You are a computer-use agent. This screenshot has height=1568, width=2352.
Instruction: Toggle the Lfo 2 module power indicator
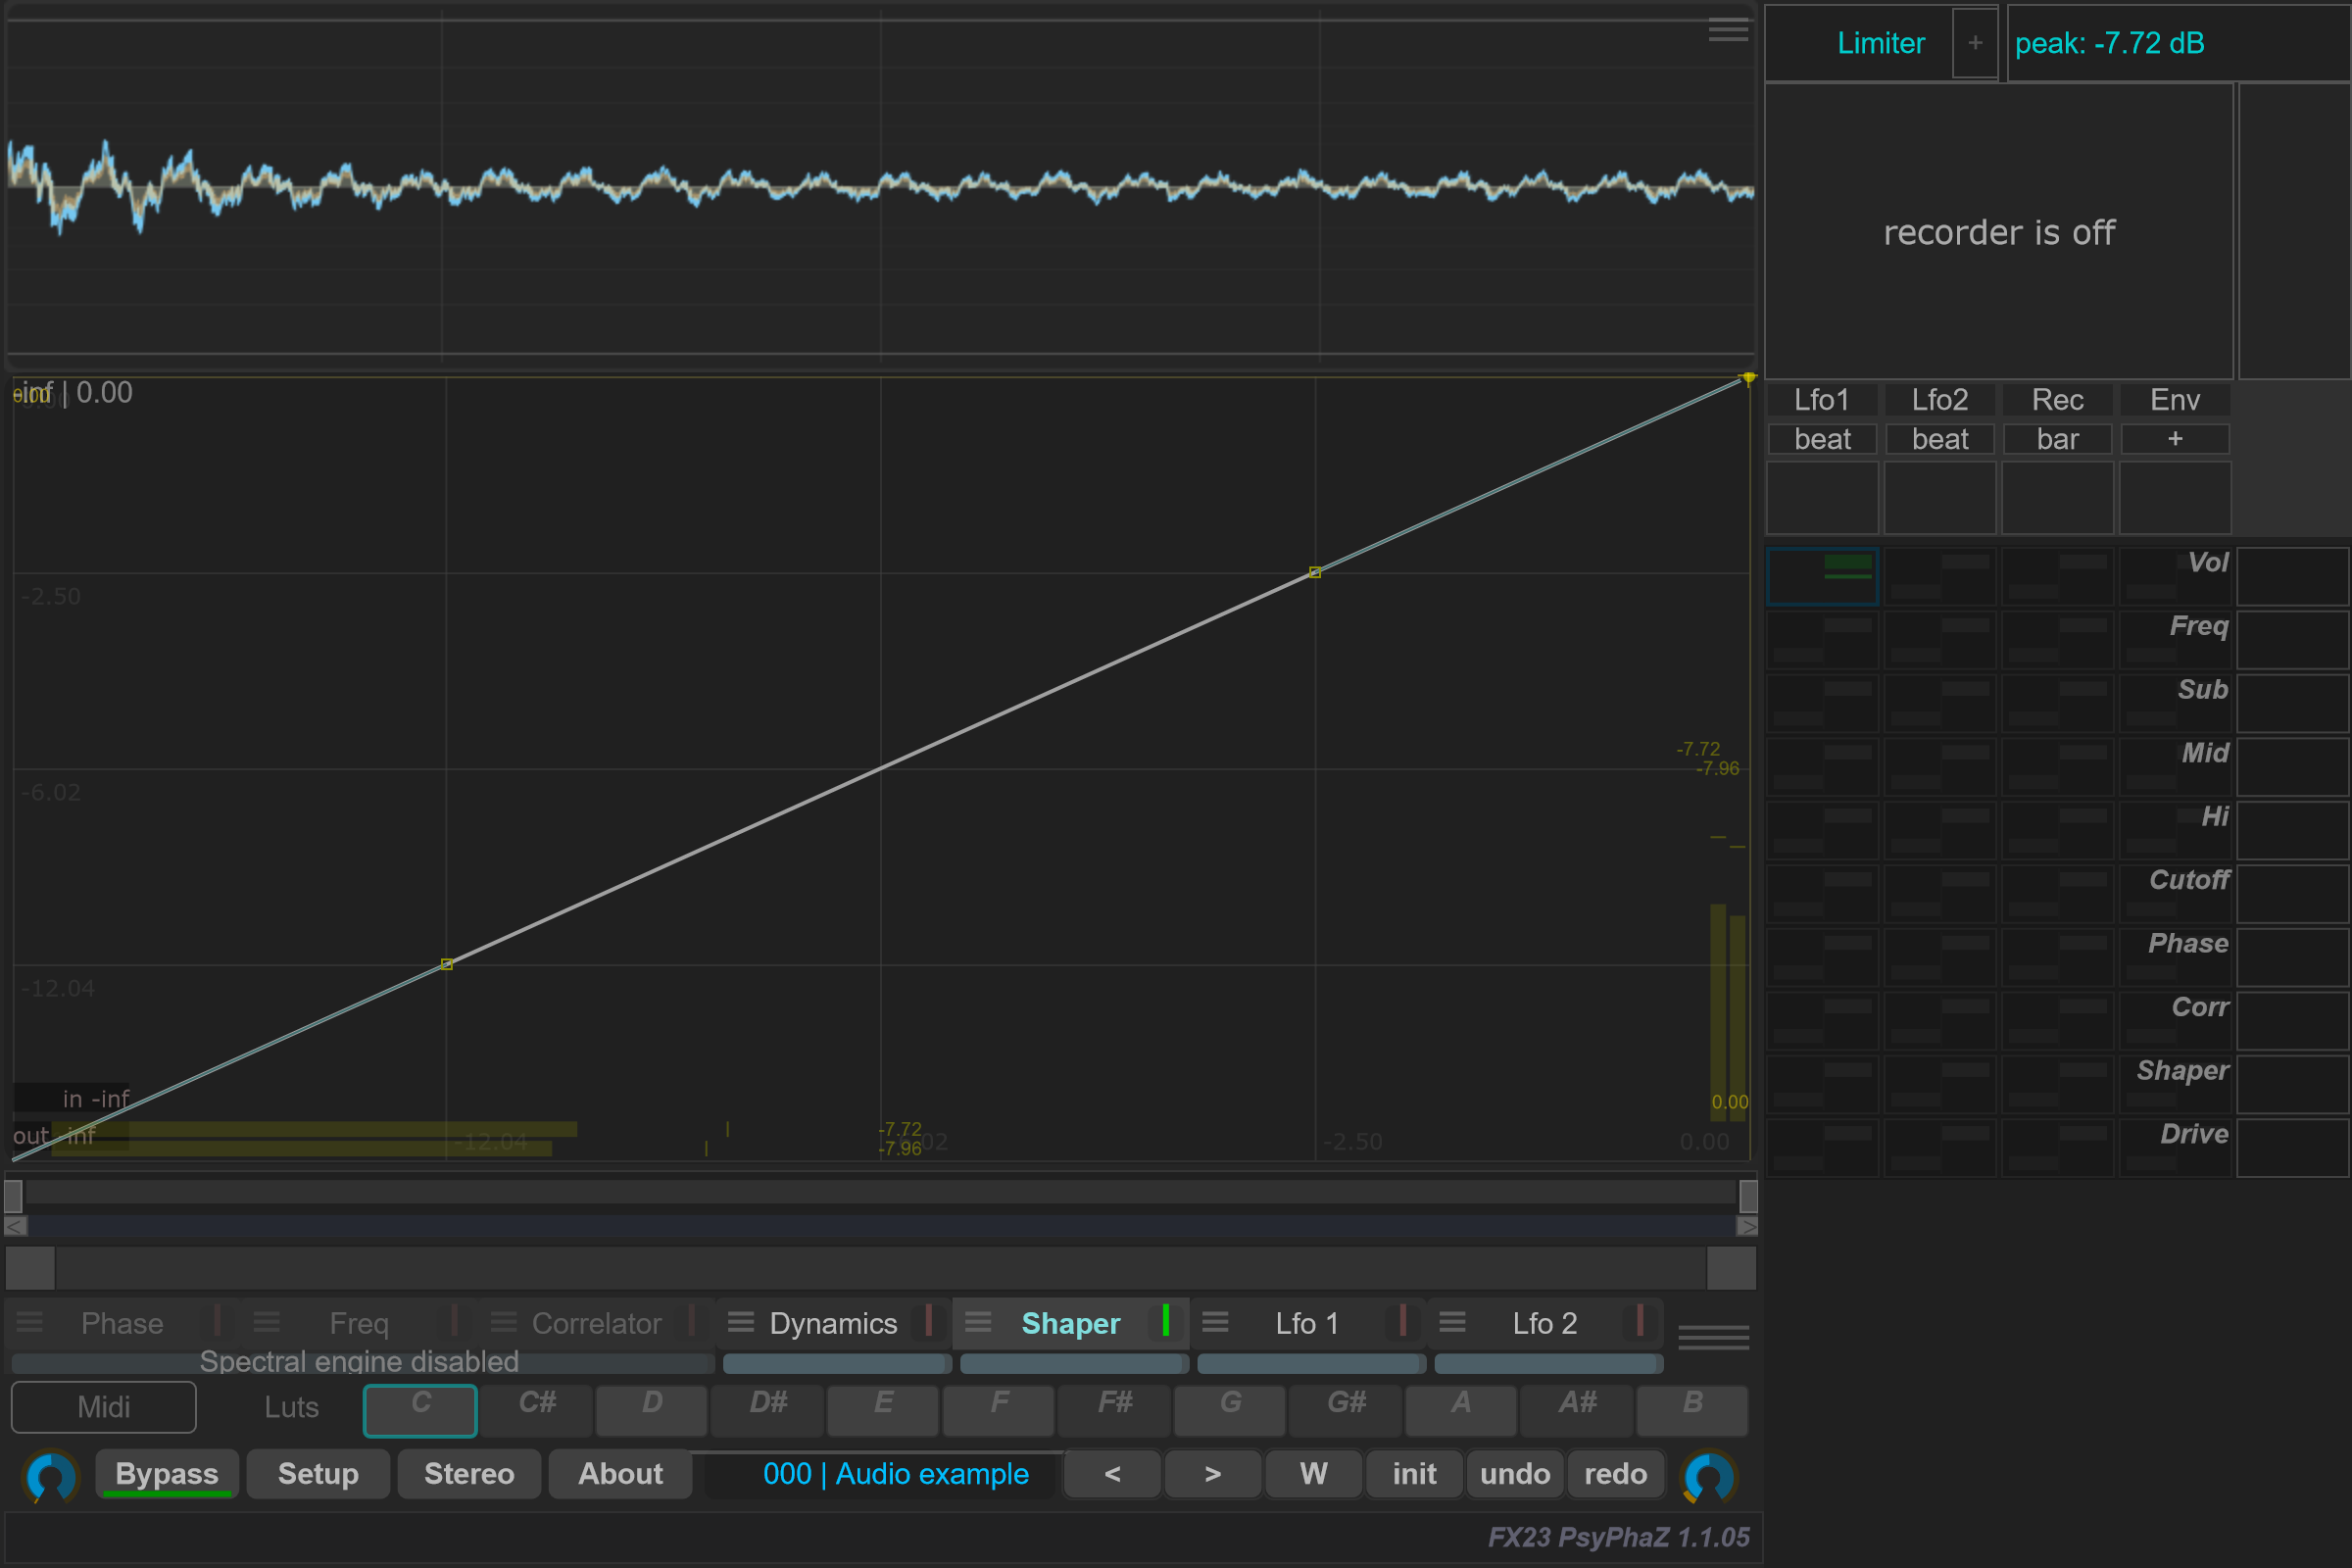1640,1320
